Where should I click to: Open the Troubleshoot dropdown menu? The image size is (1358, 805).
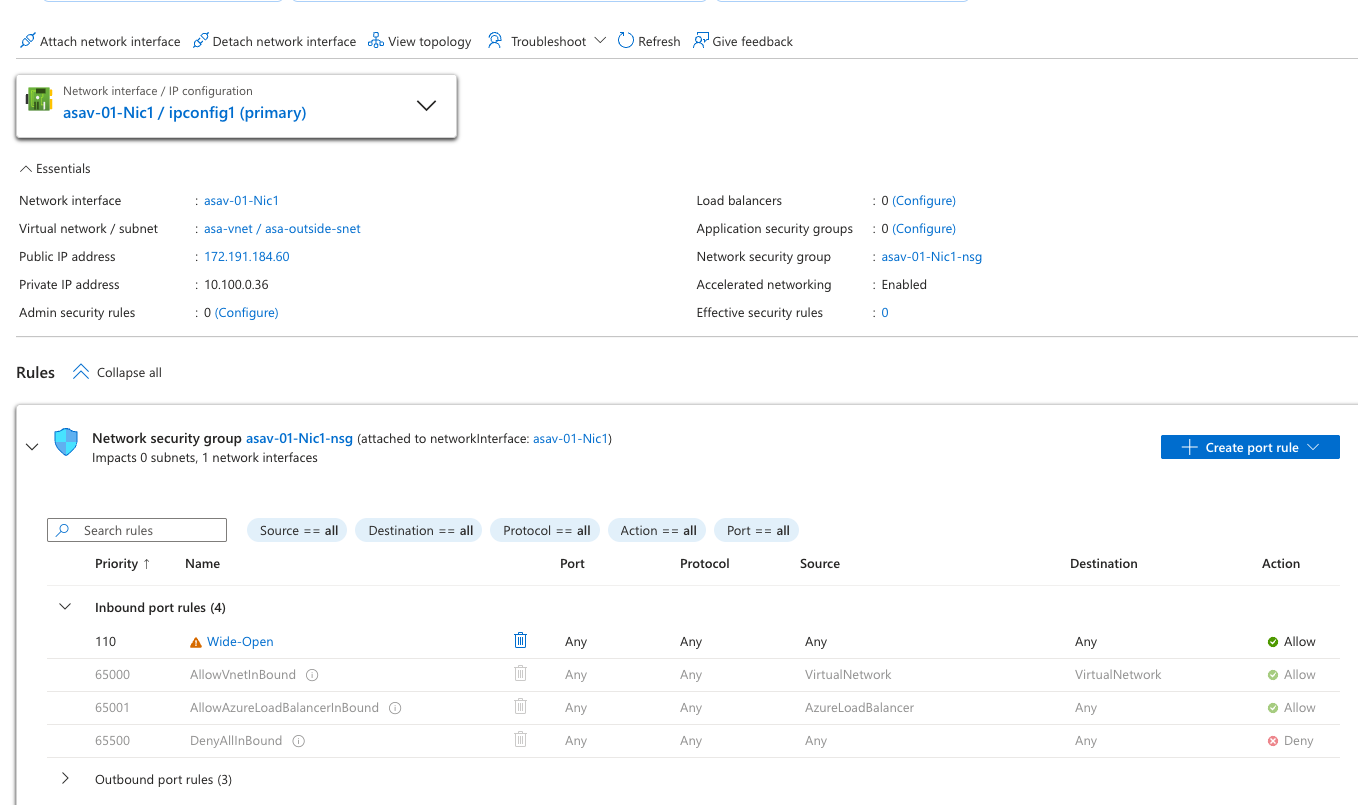[547, 41]
